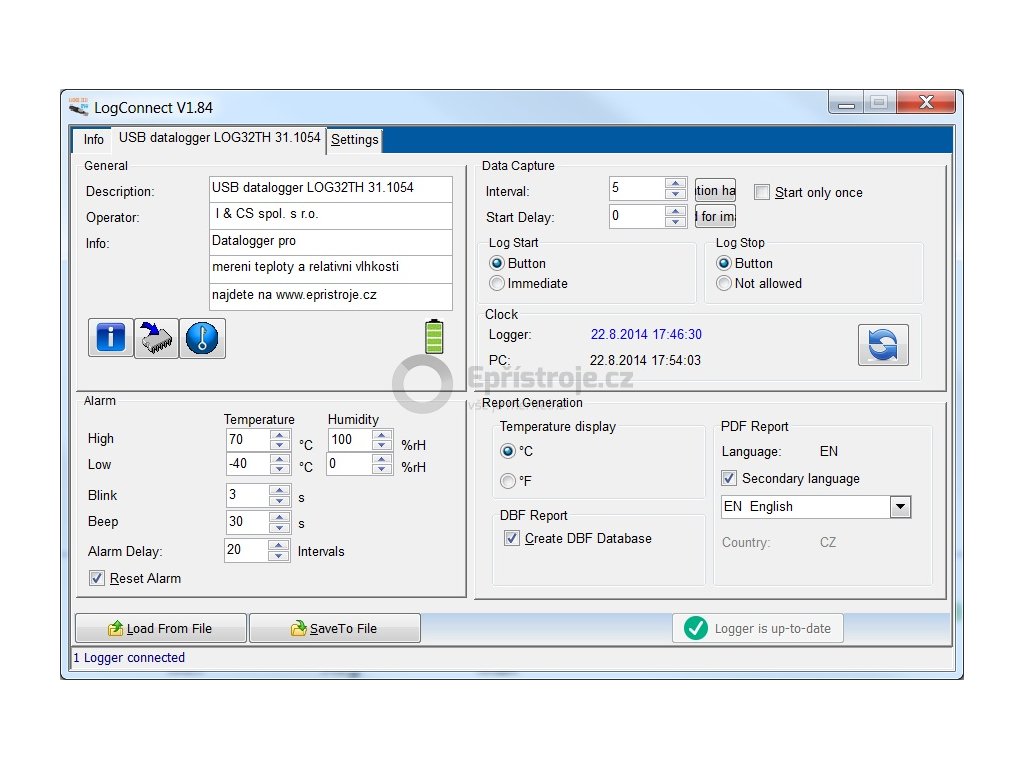Click the green battery level indicator
The image size is (1024, 768).
(x=434, y=336)
